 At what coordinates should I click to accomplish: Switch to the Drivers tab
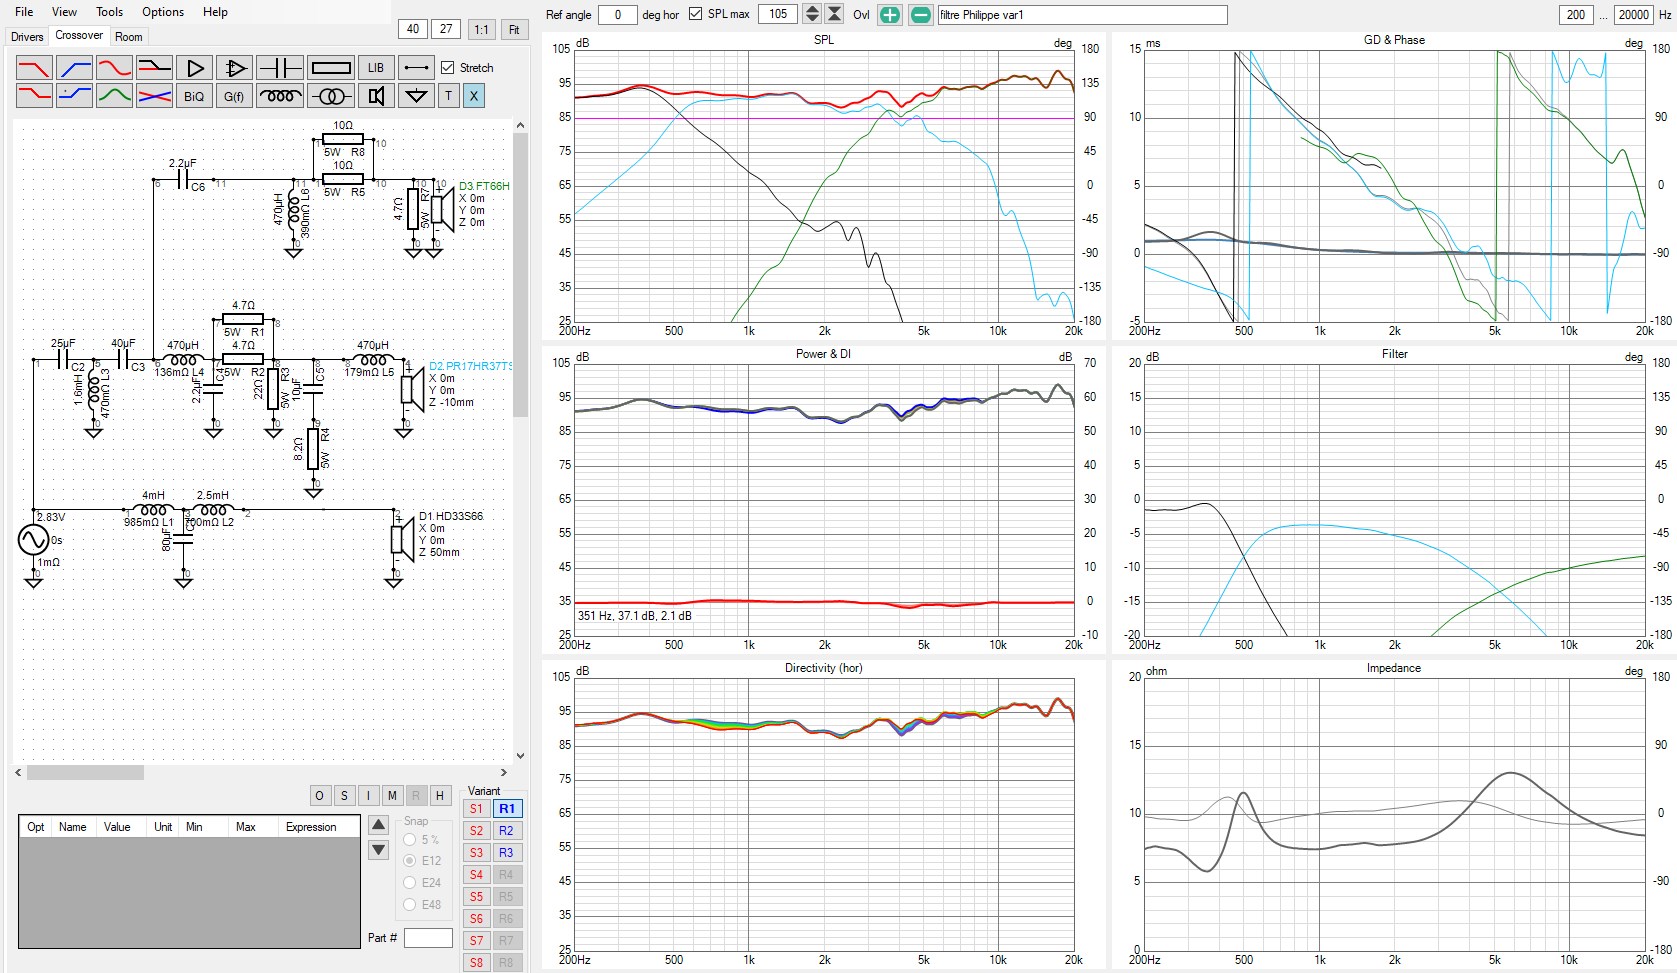tap(27, 37)
